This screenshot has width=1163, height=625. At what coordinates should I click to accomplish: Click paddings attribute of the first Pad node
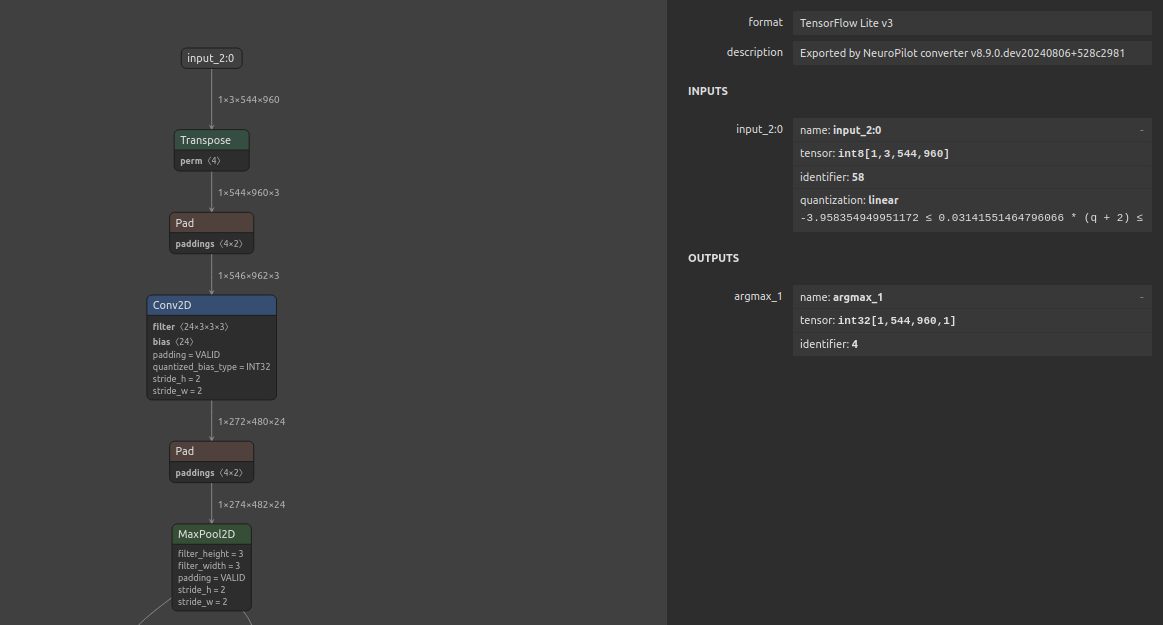(209, 244)
